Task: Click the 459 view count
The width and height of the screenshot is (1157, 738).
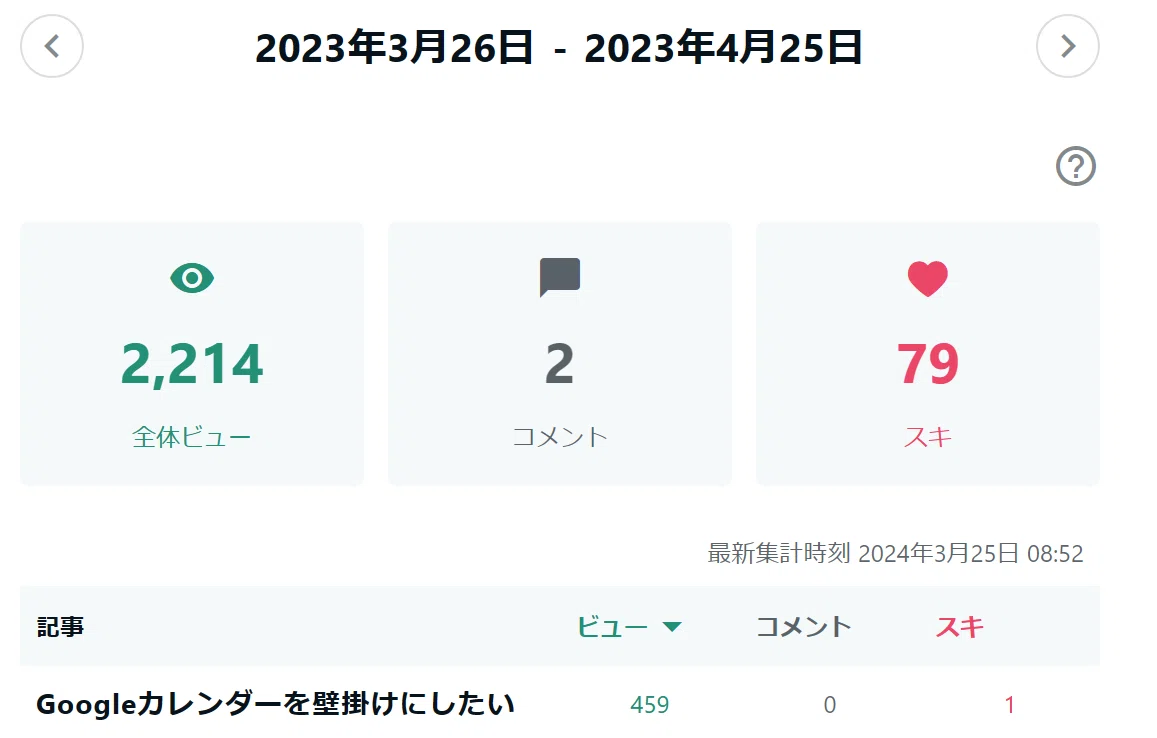Action: (x=649, y=705)
